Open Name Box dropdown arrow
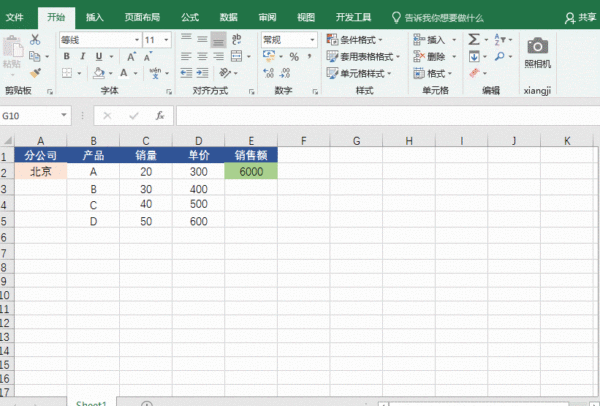 [64, 115]
